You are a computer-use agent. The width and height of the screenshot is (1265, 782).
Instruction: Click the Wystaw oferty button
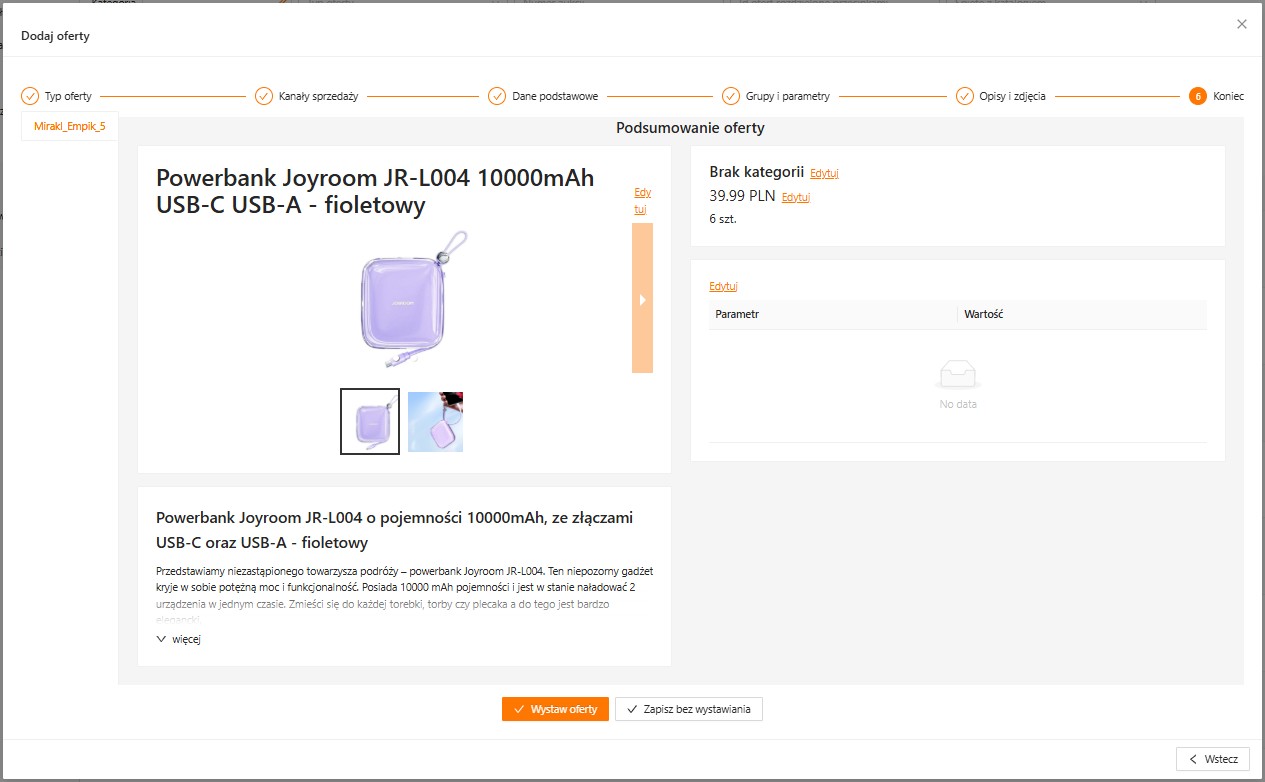point(555,709)
